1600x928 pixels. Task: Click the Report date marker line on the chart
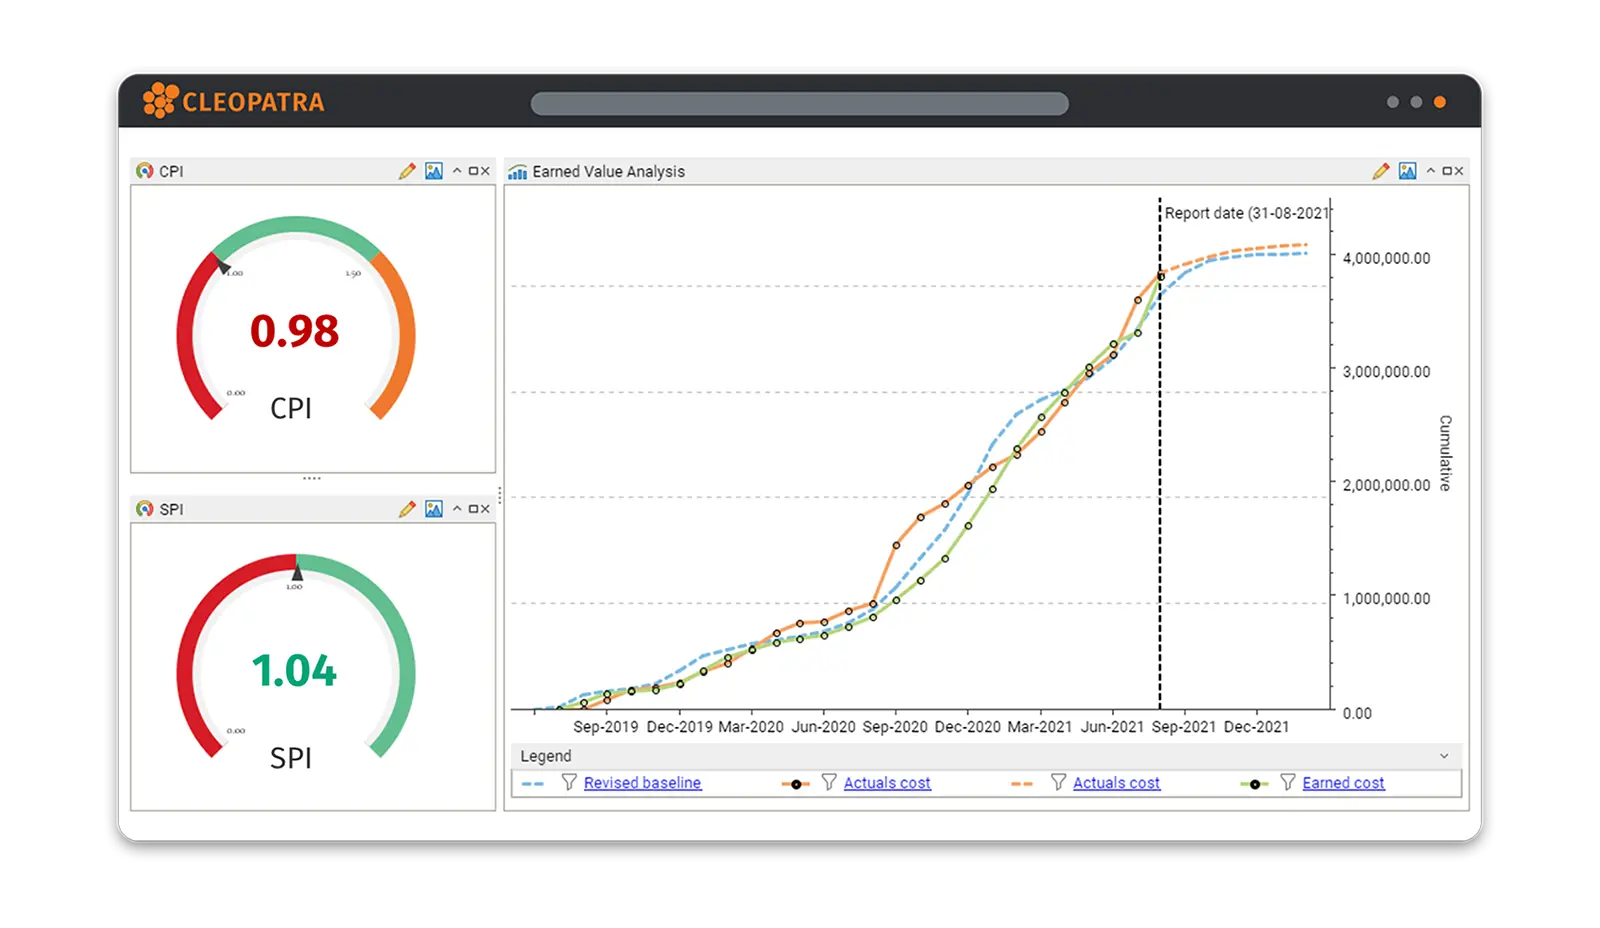[x=1159, y=450]
